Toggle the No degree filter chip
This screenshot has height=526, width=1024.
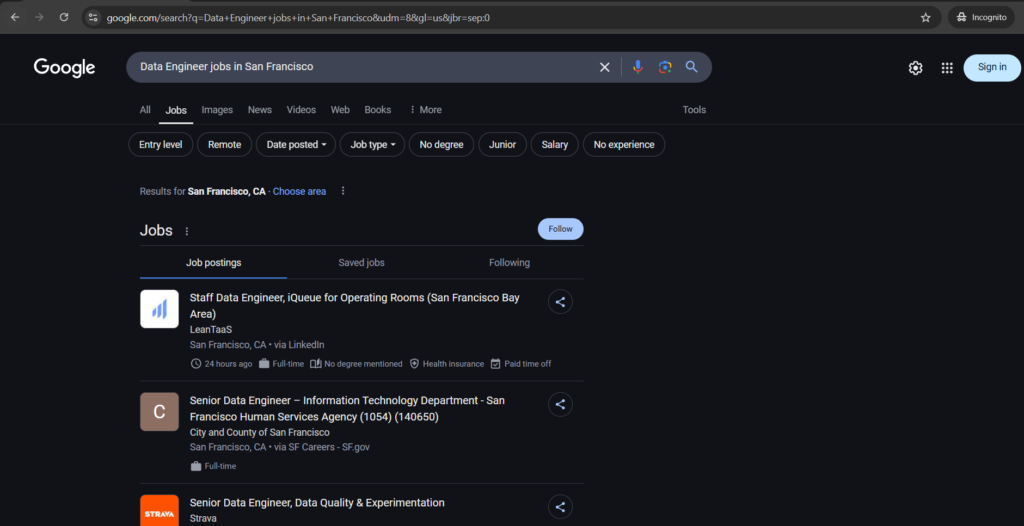(x=441, y=145)
